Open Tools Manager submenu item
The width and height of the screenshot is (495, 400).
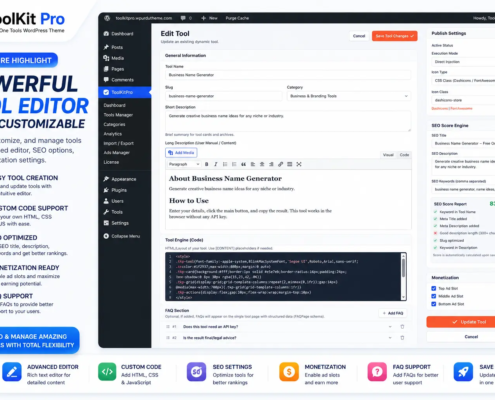pyautogui.click(x=118, y=115)
